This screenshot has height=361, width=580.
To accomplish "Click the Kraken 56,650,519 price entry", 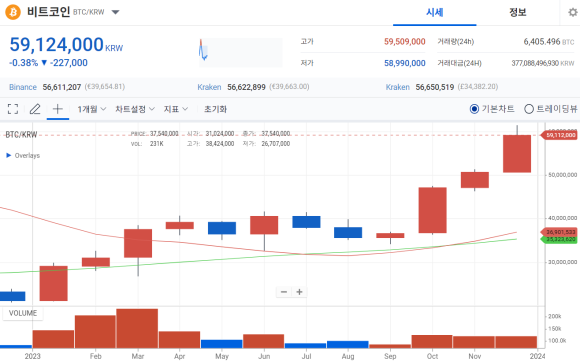I will [442, 87].
